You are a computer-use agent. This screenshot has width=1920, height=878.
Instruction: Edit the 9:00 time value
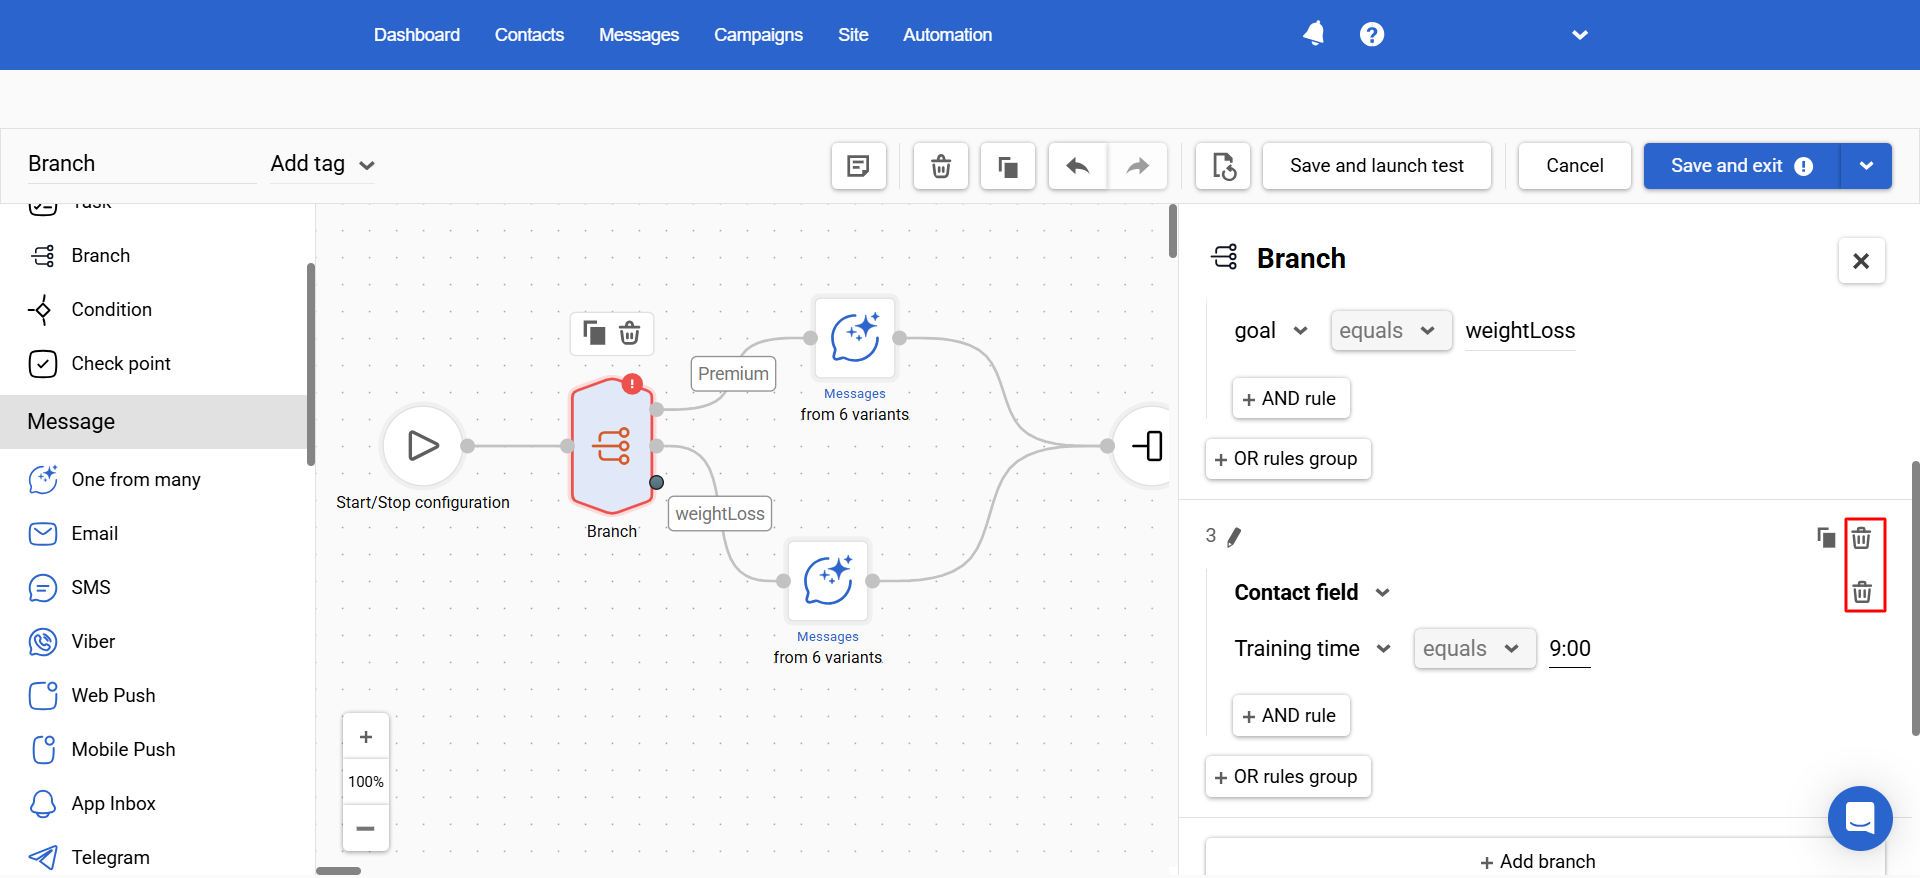click(x=1570, y=649)
